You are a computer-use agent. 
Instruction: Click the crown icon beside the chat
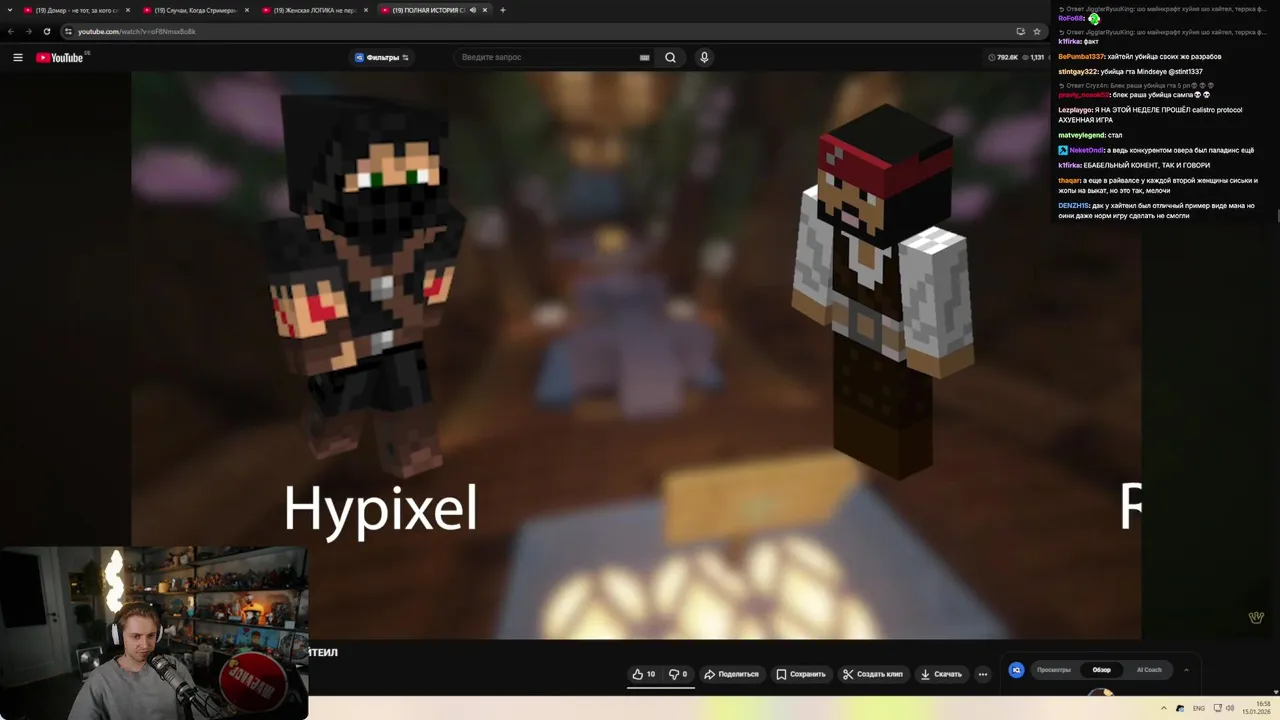(x=1257, y=617)
